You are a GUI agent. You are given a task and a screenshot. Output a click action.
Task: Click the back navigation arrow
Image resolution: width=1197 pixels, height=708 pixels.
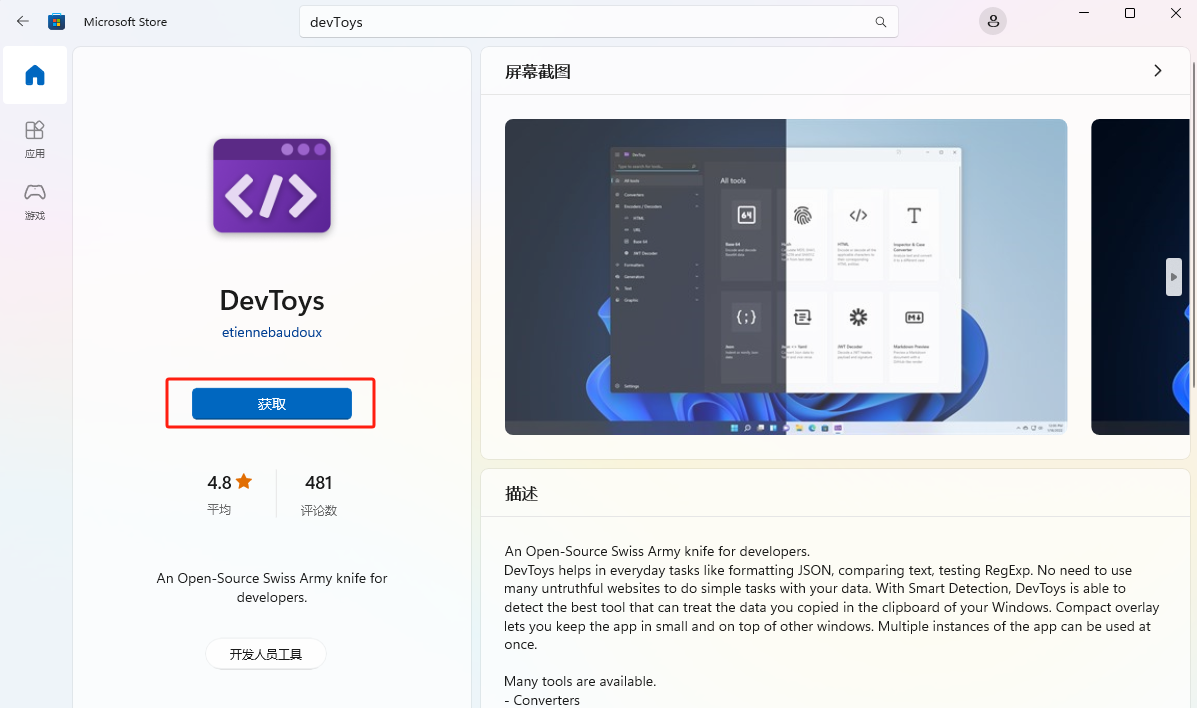(x=22, y=20)
